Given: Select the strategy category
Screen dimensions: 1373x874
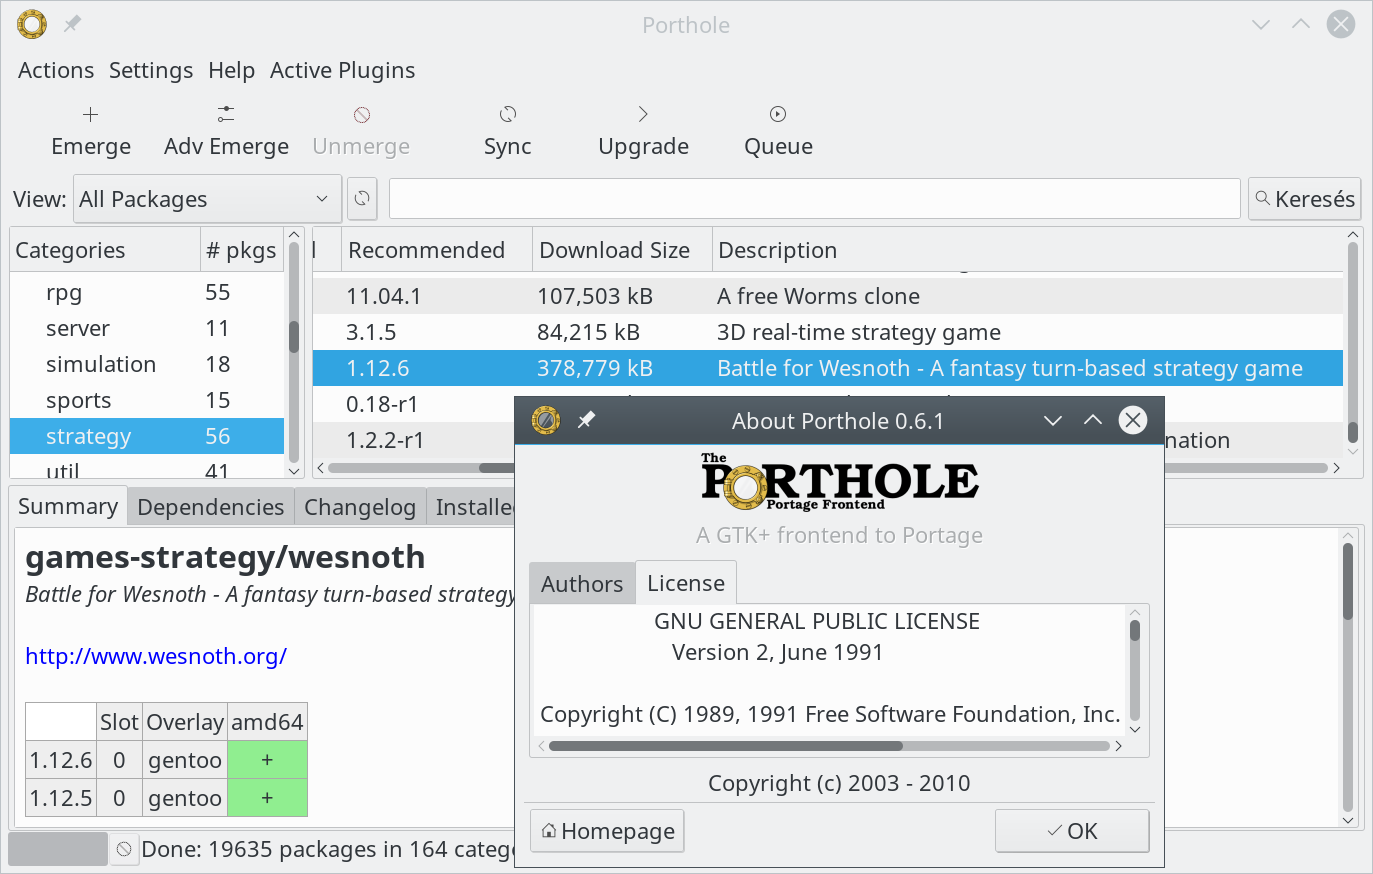Looking at the screenshot, I should coord(147,436).
